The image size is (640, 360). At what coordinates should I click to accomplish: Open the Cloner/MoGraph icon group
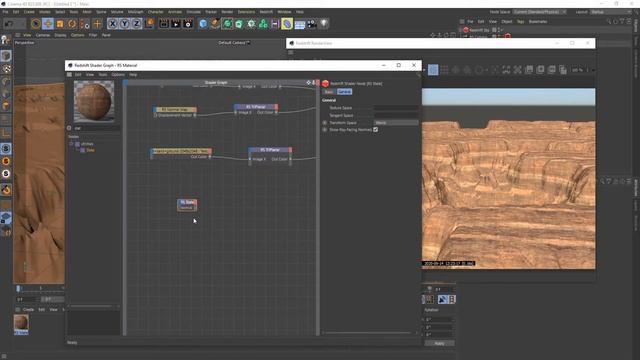pos(263,24)
